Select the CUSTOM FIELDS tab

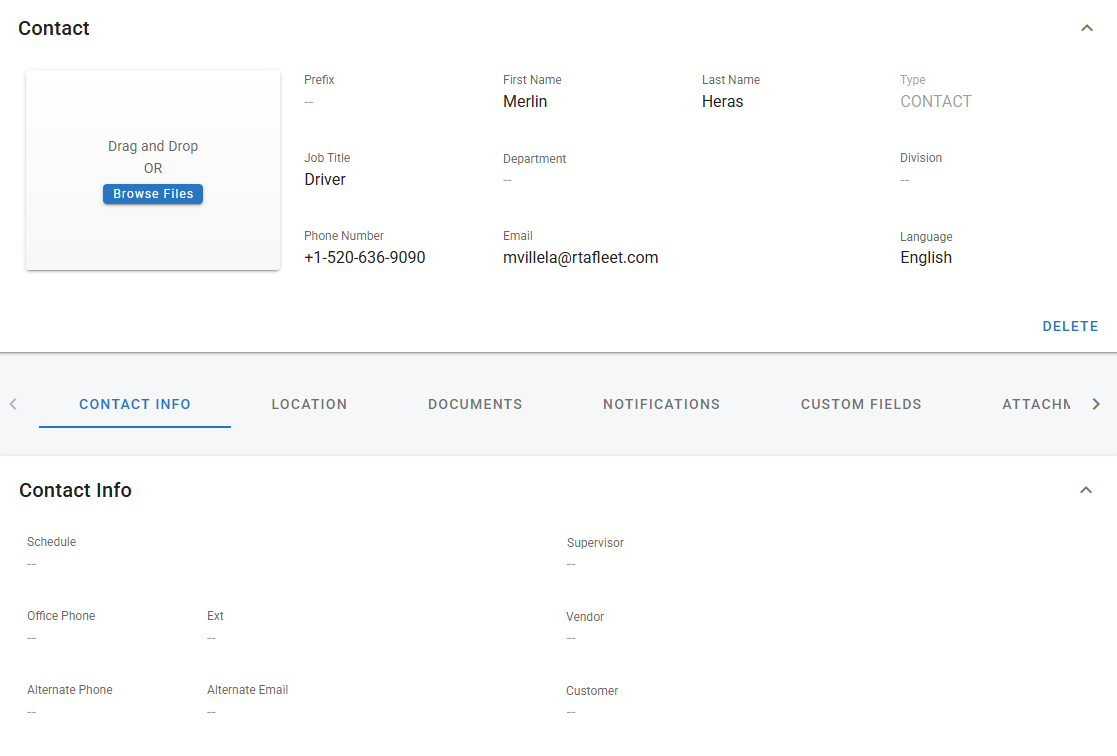pyautogui.click(x=861, y=404)
